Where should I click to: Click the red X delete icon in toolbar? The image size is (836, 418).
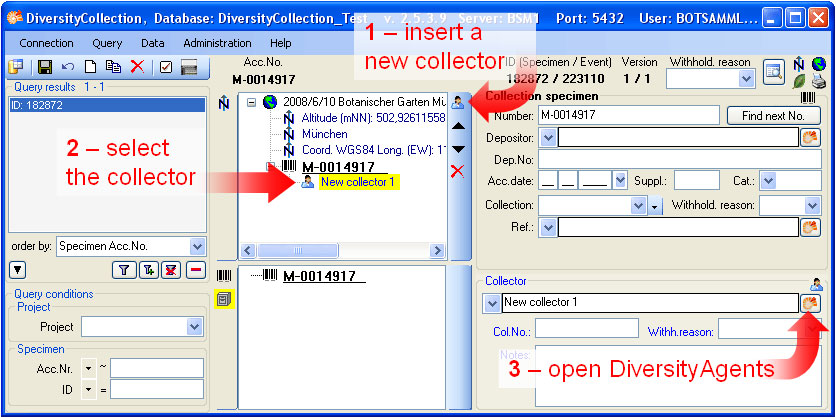(137, 67)
